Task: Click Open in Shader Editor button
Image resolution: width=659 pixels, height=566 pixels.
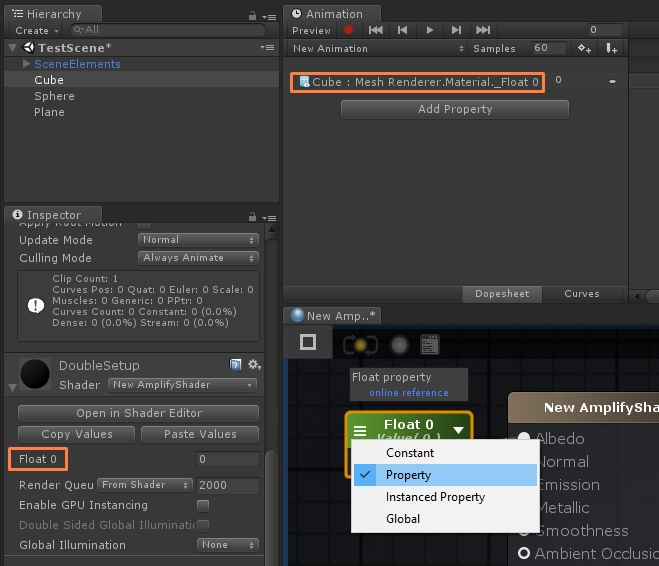Action: pos(138,413)
